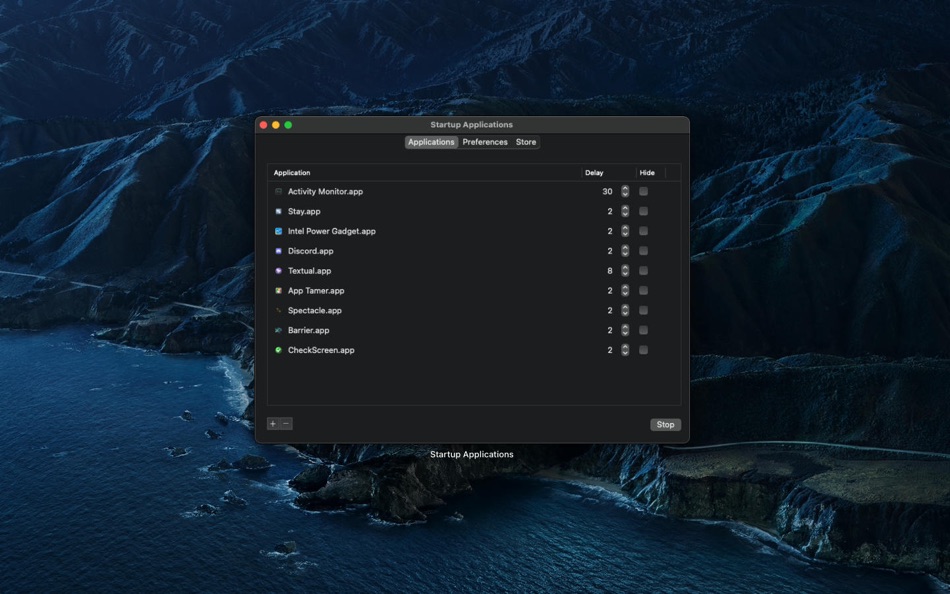The image size is (950, 594).
Task: Select the Spectacle.app row
Action: (474, 310)
